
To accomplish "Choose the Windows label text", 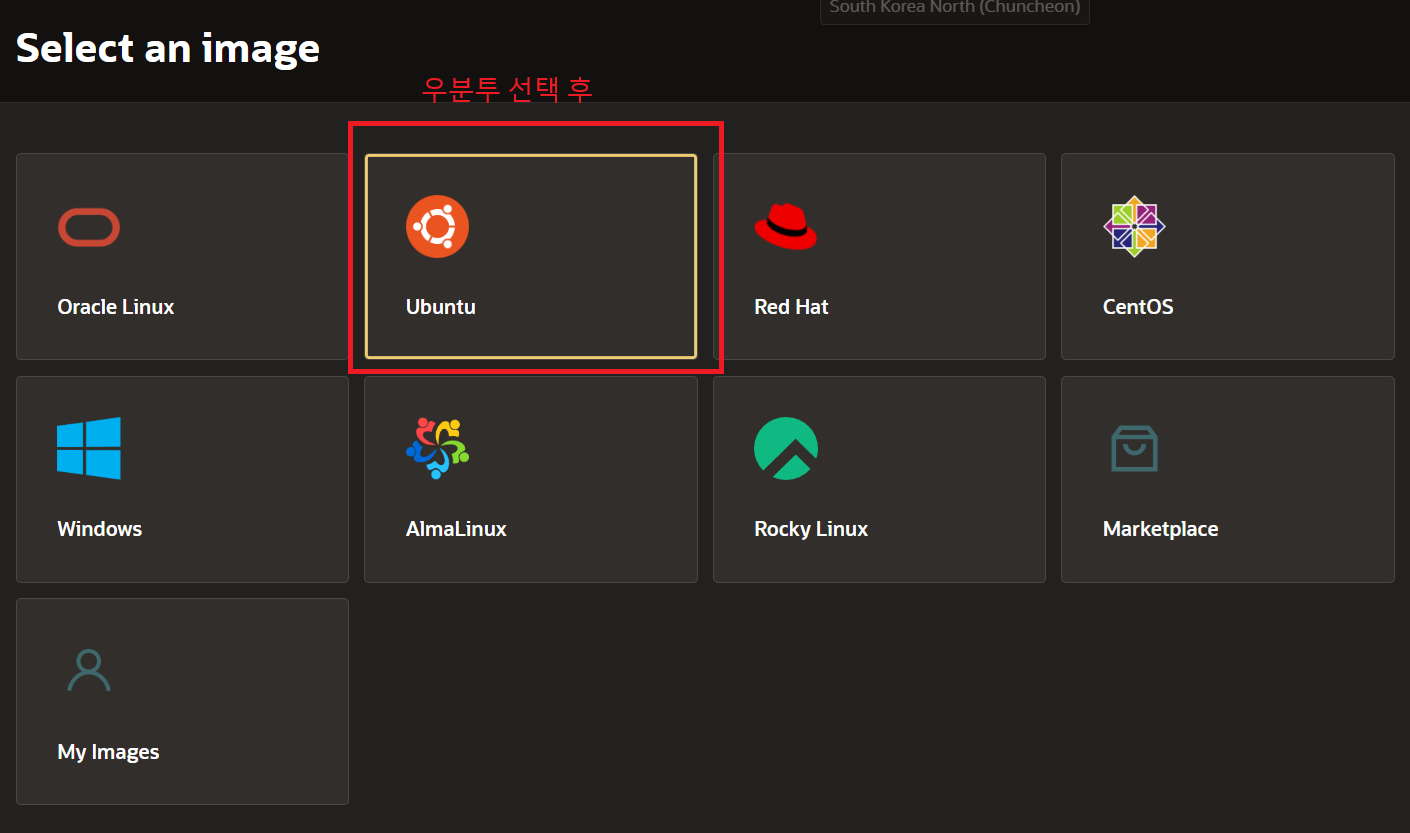I will point(100,529).
